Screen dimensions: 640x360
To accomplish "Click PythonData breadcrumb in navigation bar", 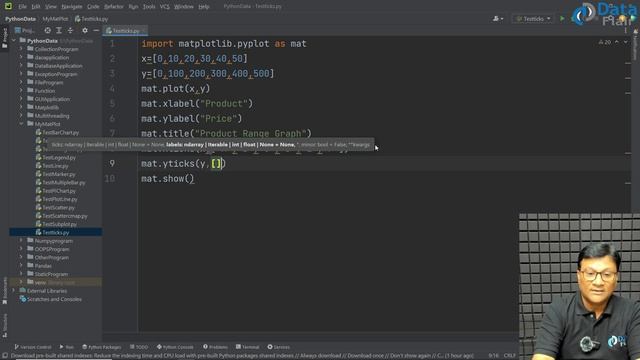I will (20, 19).
